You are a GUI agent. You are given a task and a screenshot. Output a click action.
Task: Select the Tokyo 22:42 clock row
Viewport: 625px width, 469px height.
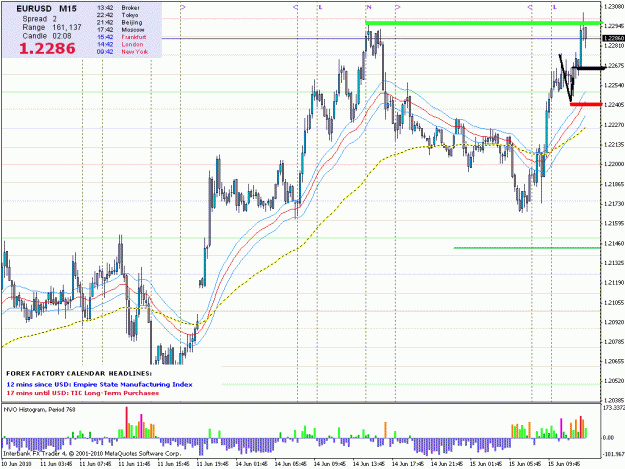point(117,15)
